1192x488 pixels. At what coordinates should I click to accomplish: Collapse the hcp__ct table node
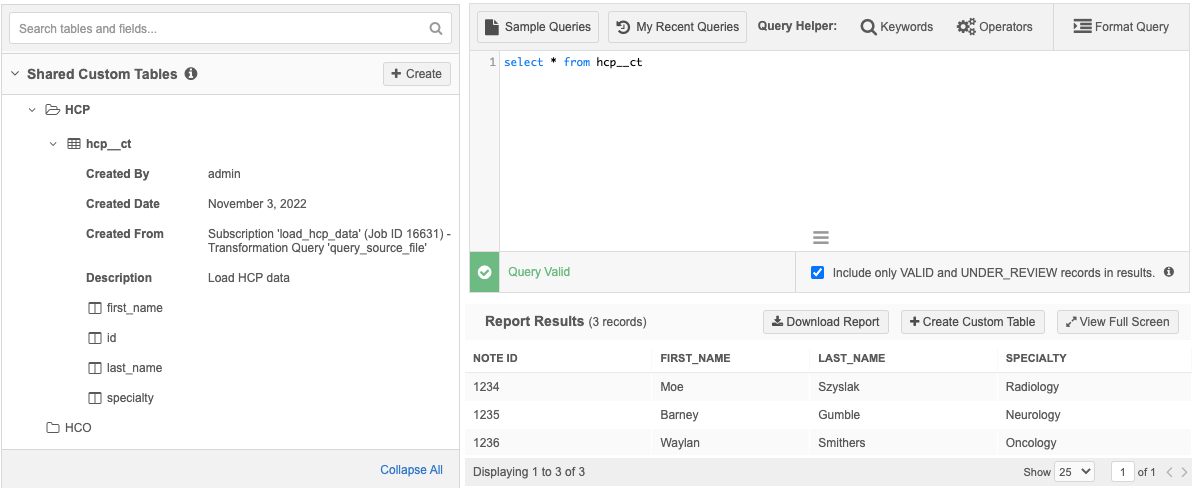pos(53,144)
